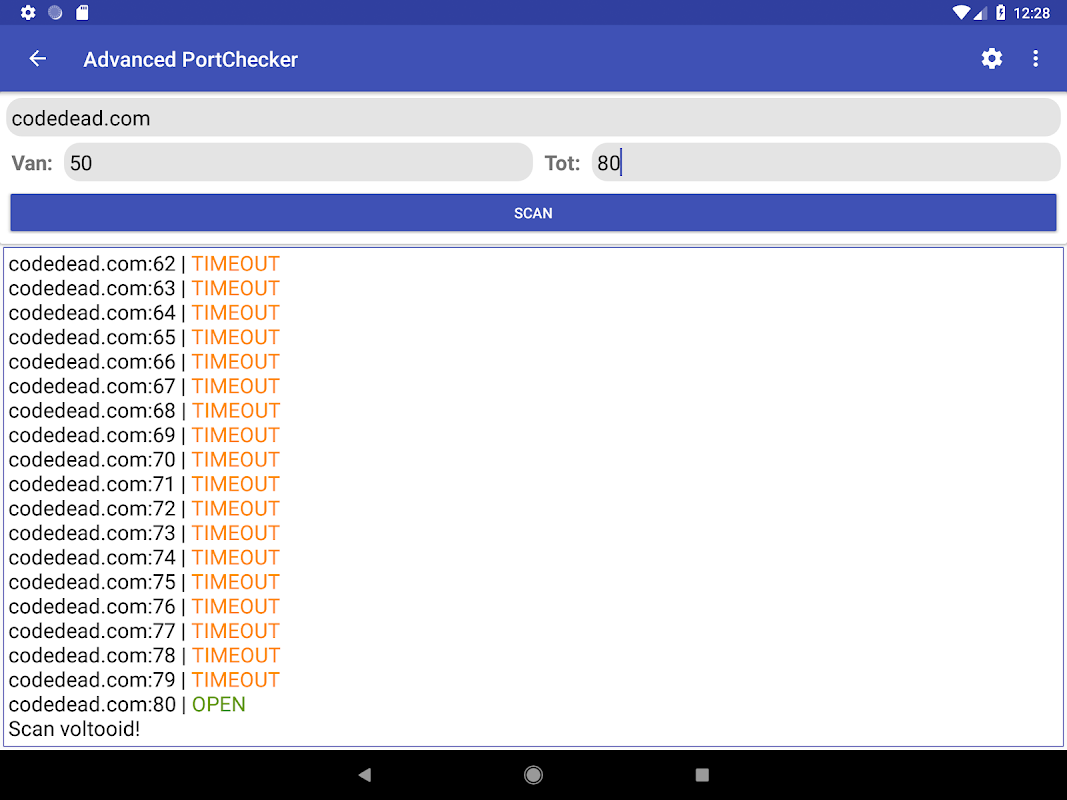
Task: Select the codedead.com:75 TIMEOUT result
Action: pos(144,582)
